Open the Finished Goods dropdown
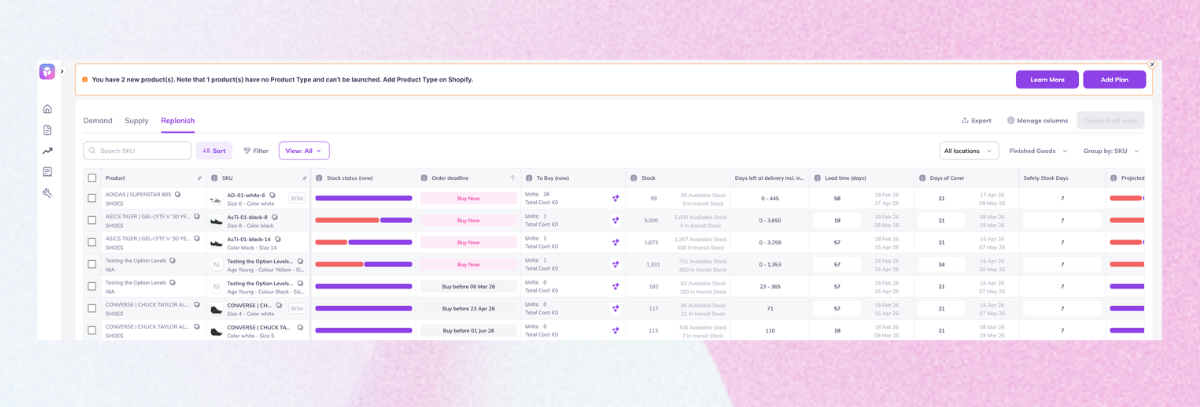 click(1038, 151)
